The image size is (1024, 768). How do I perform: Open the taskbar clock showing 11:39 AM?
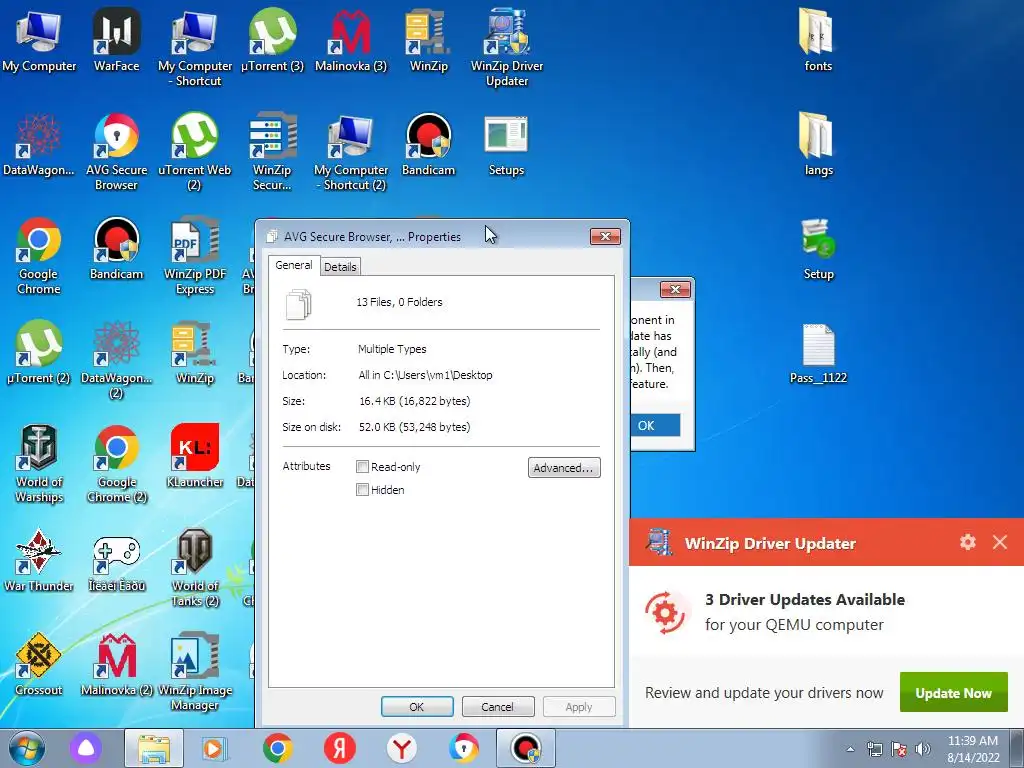pyautogui.click(x=973, y=748)
